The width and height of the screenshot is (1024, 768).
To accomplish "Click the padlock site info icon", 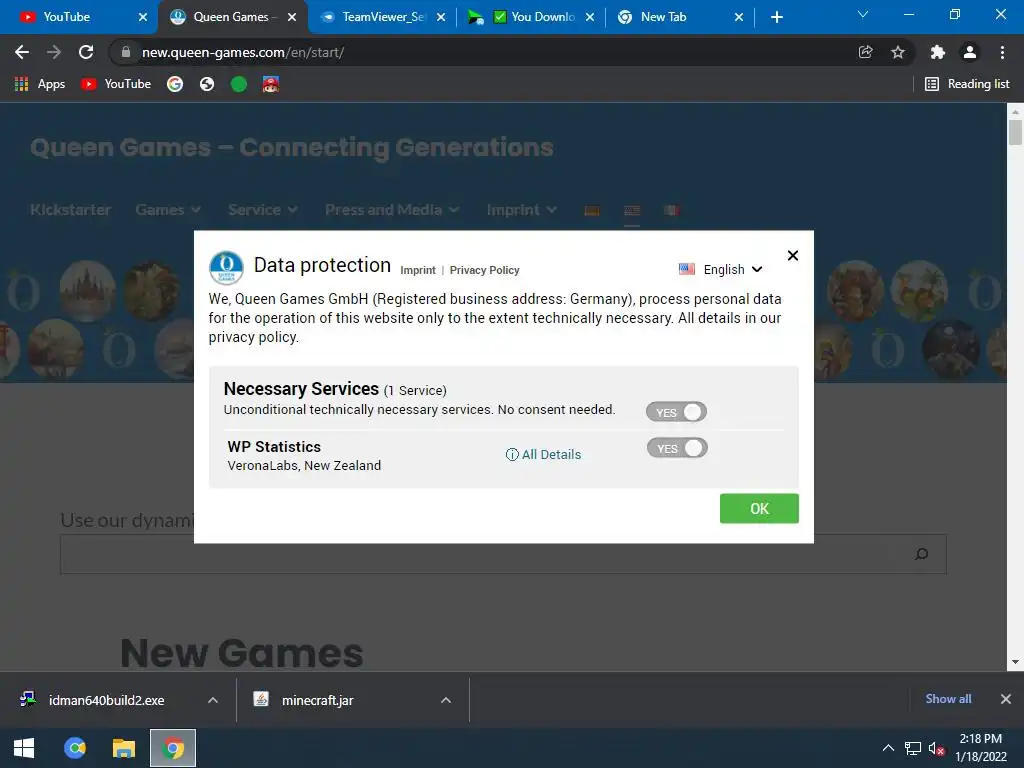I will point(126,52).
